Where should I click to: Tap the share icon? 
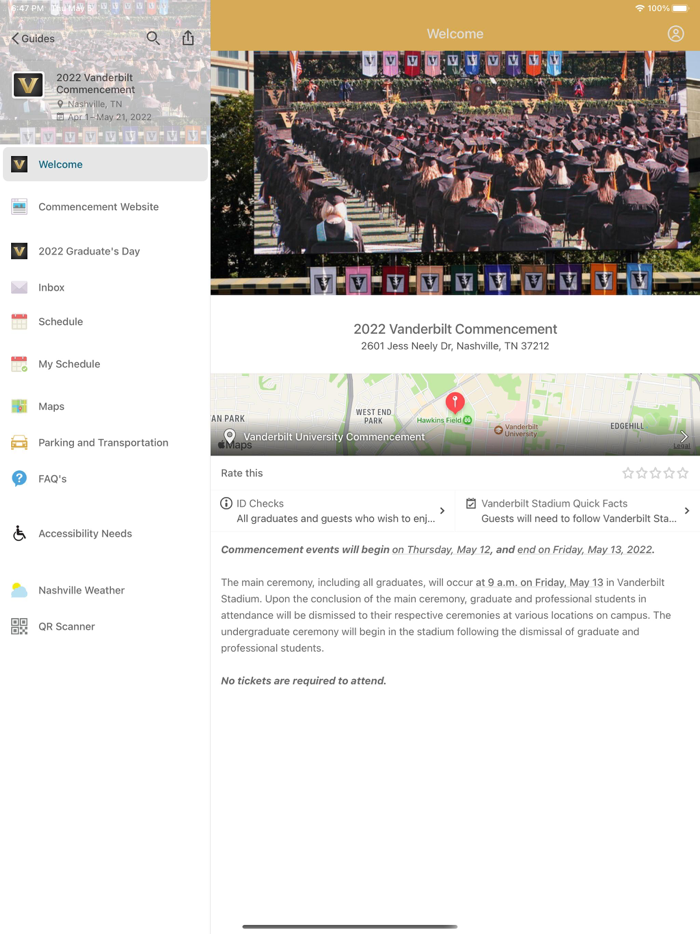[x=188, y=38]
